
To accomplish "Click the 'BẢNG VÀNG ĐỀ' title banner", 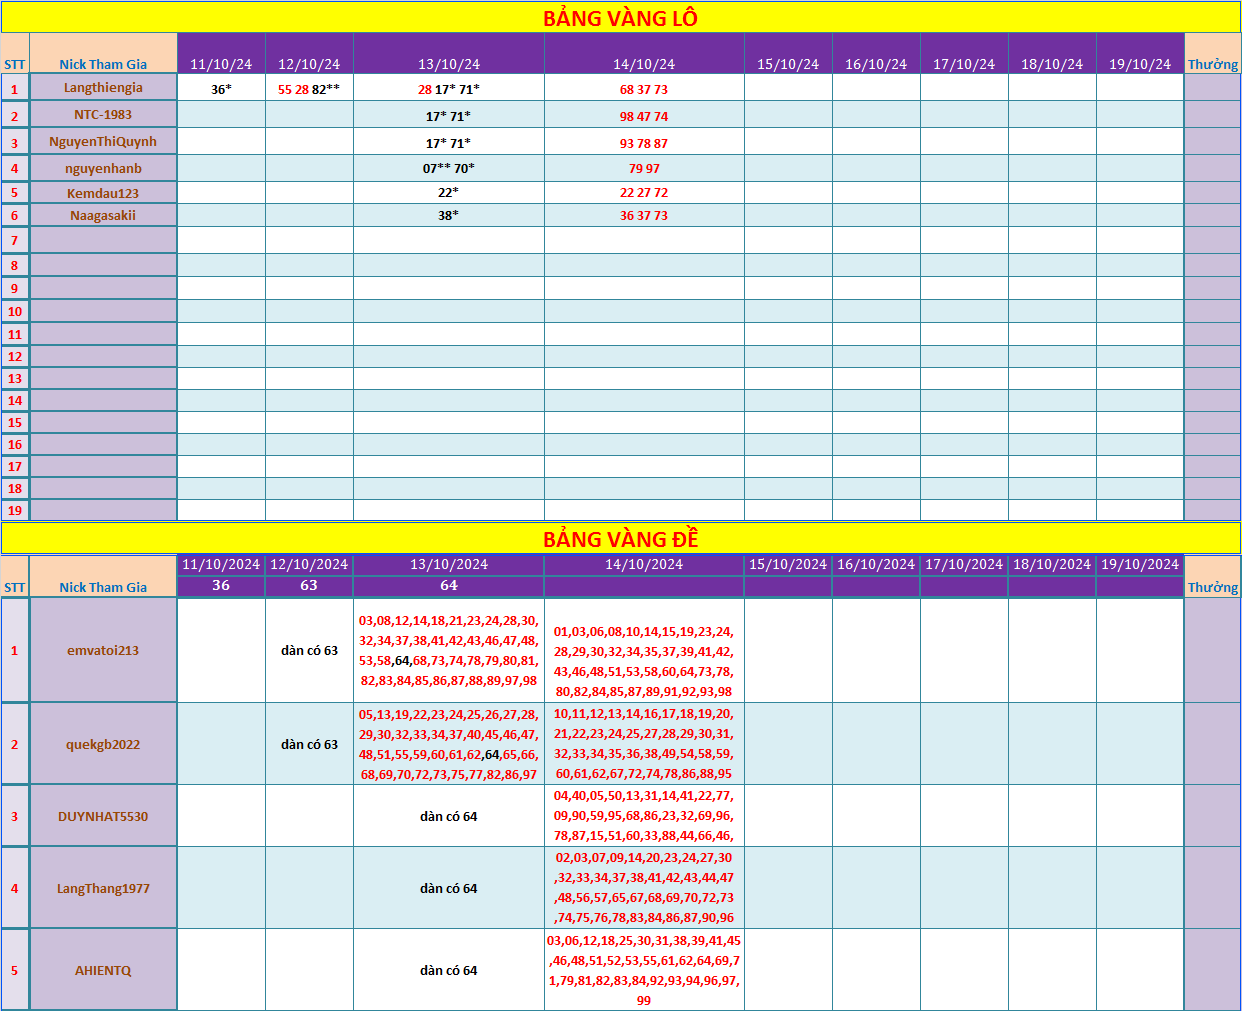I will (620, 539).
